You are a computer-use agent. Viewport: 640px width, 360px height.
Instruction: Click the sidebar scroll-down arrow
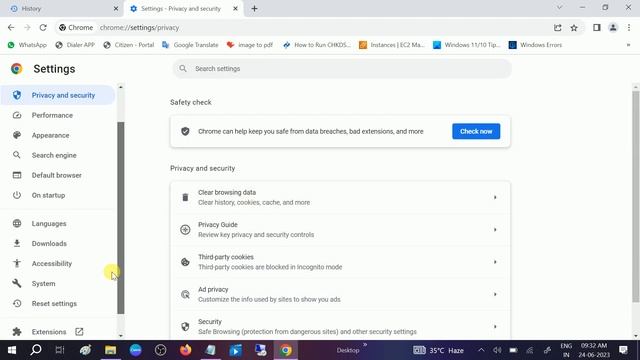click(121, 336)
